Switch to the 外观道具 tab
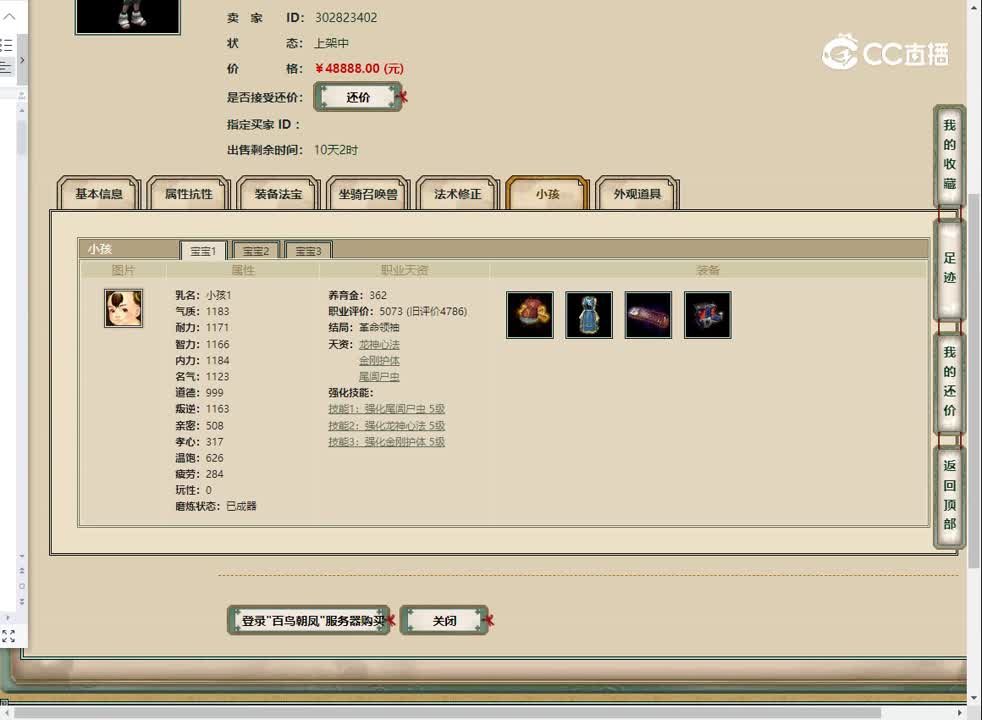Image resolution: width=982 pixels, height=720 pixels. [636, 194]
